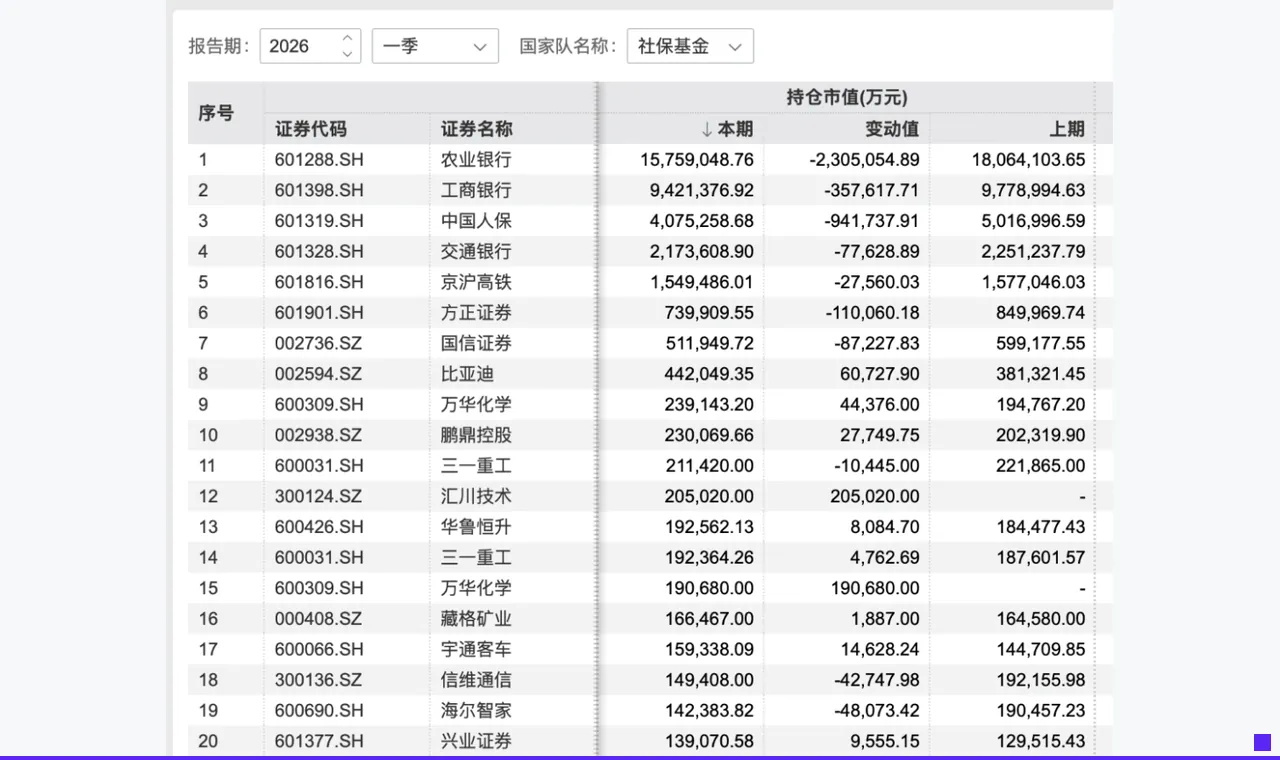Select the 中国人保 name cell
Viewport: 1280px width, 760px height.
476,221
